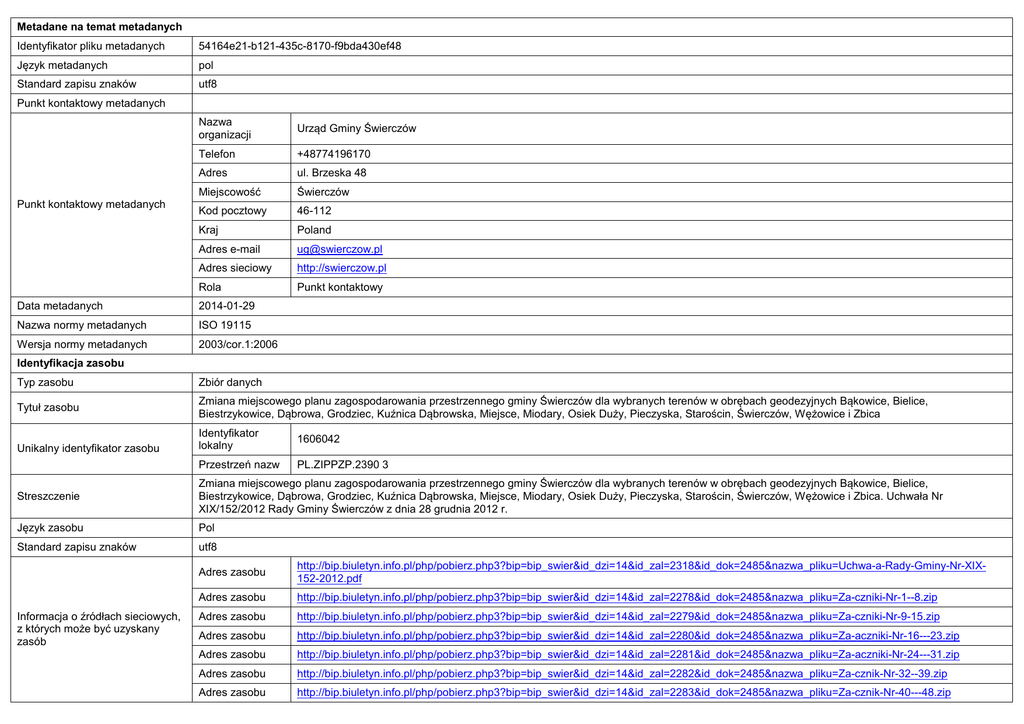Download the Za-czniki-Nr-9-15.zip file link
This screenshot has height=724, width=1024.
coord(617,616)
